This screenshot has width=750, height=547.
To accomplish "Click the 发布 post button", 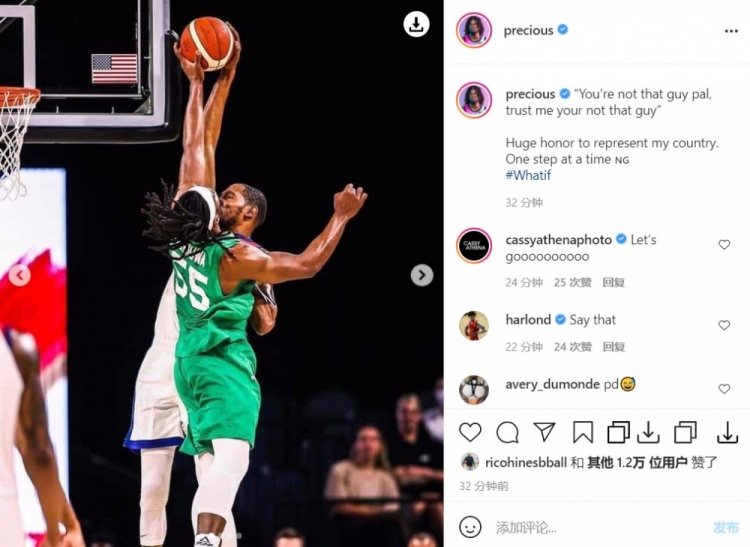I will click(x=726, y=527).
